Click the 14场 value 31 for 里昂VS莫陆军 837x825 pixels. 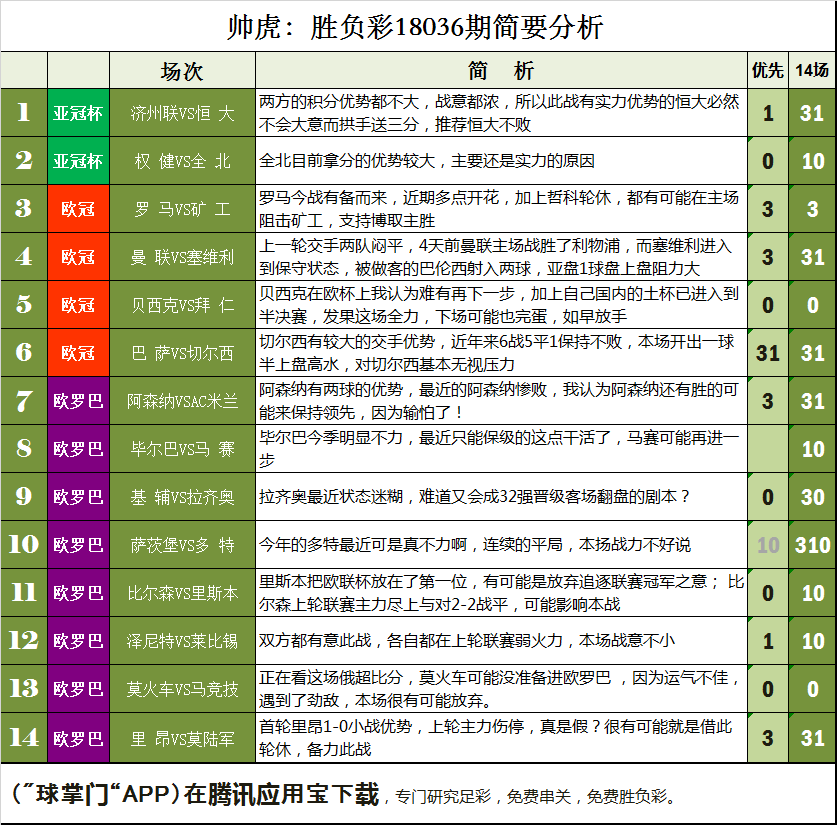point(812,739)
